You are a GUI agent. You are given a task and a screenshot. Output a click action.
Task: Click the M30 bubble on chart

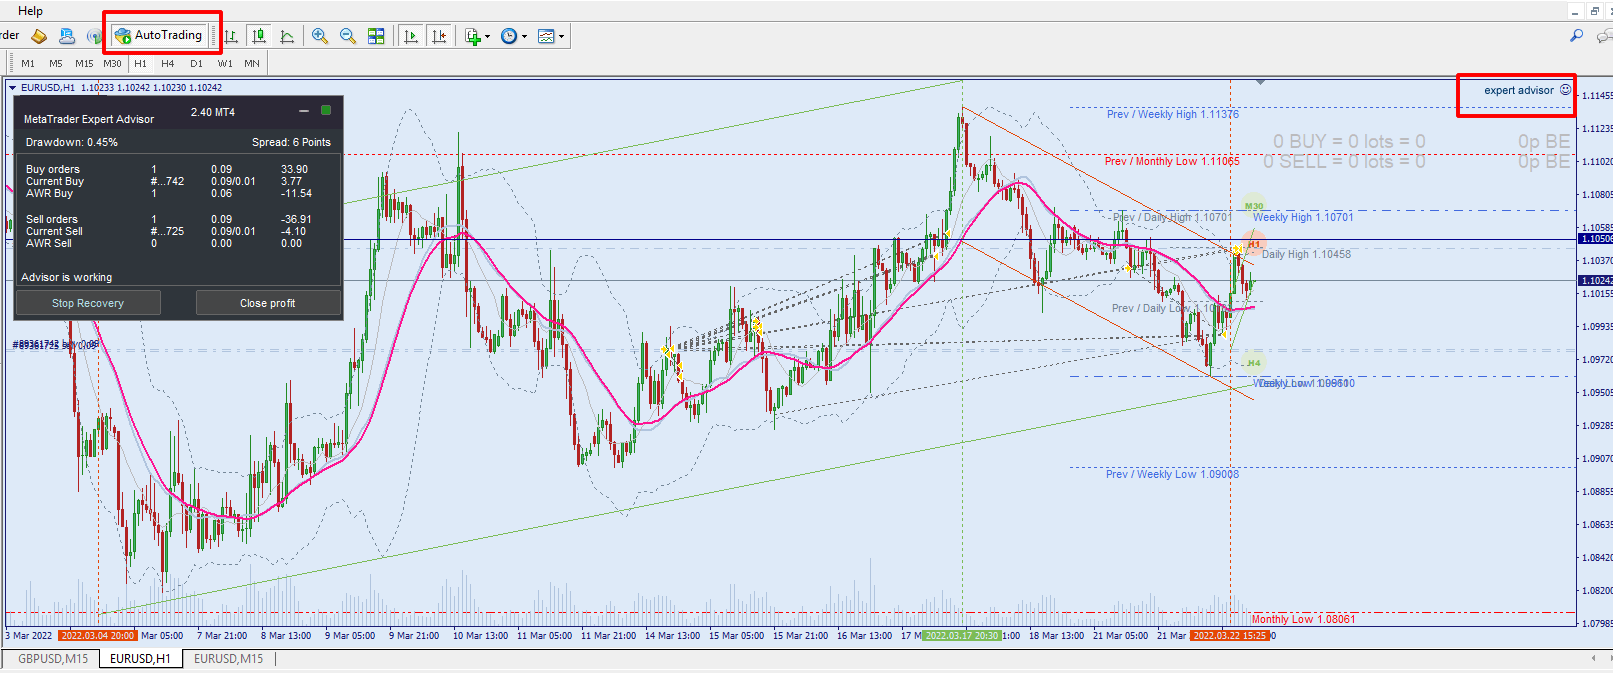click(1254, 206)
